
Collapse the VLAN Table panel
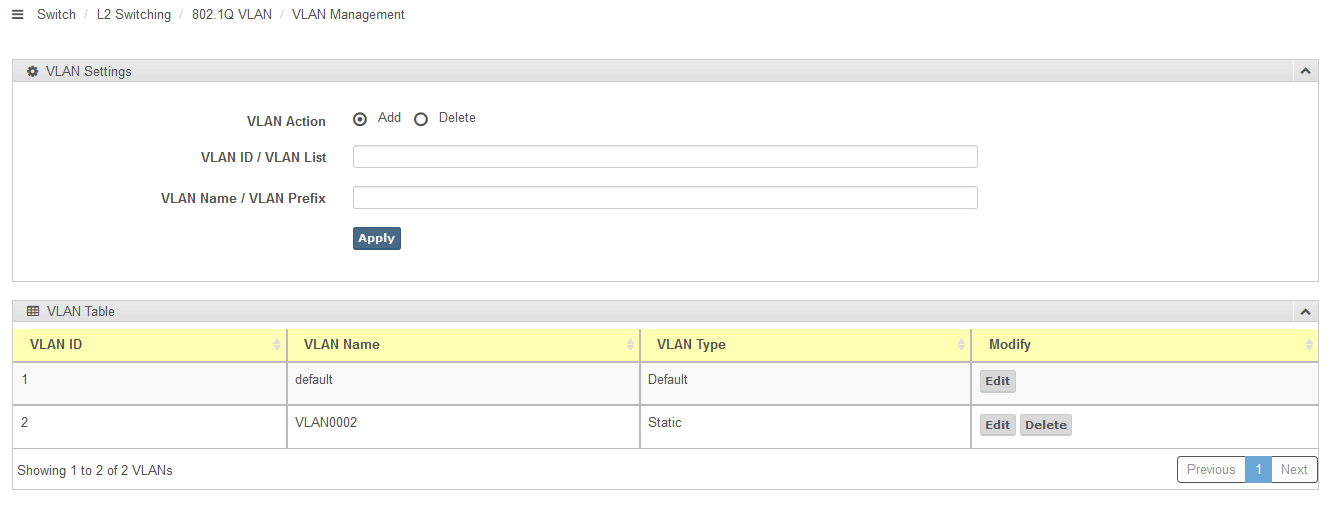pos(1304,312)
